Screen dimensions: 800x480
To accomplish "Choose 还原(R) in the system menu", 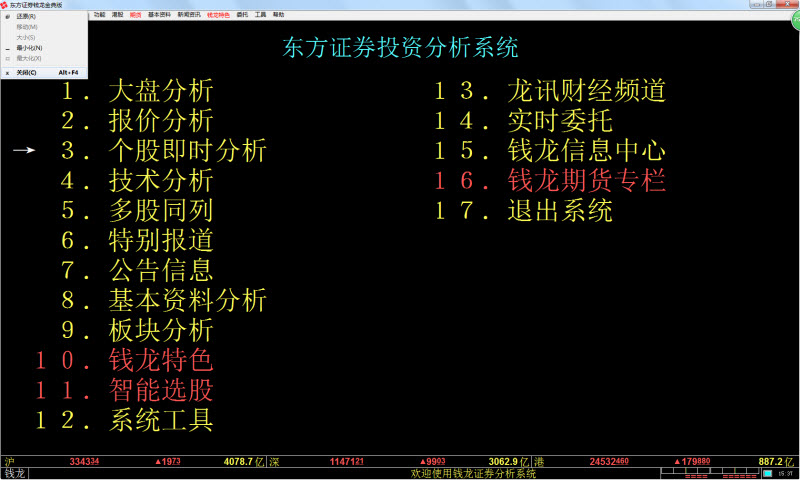I will pyautogui.click(x=44, y=16).
